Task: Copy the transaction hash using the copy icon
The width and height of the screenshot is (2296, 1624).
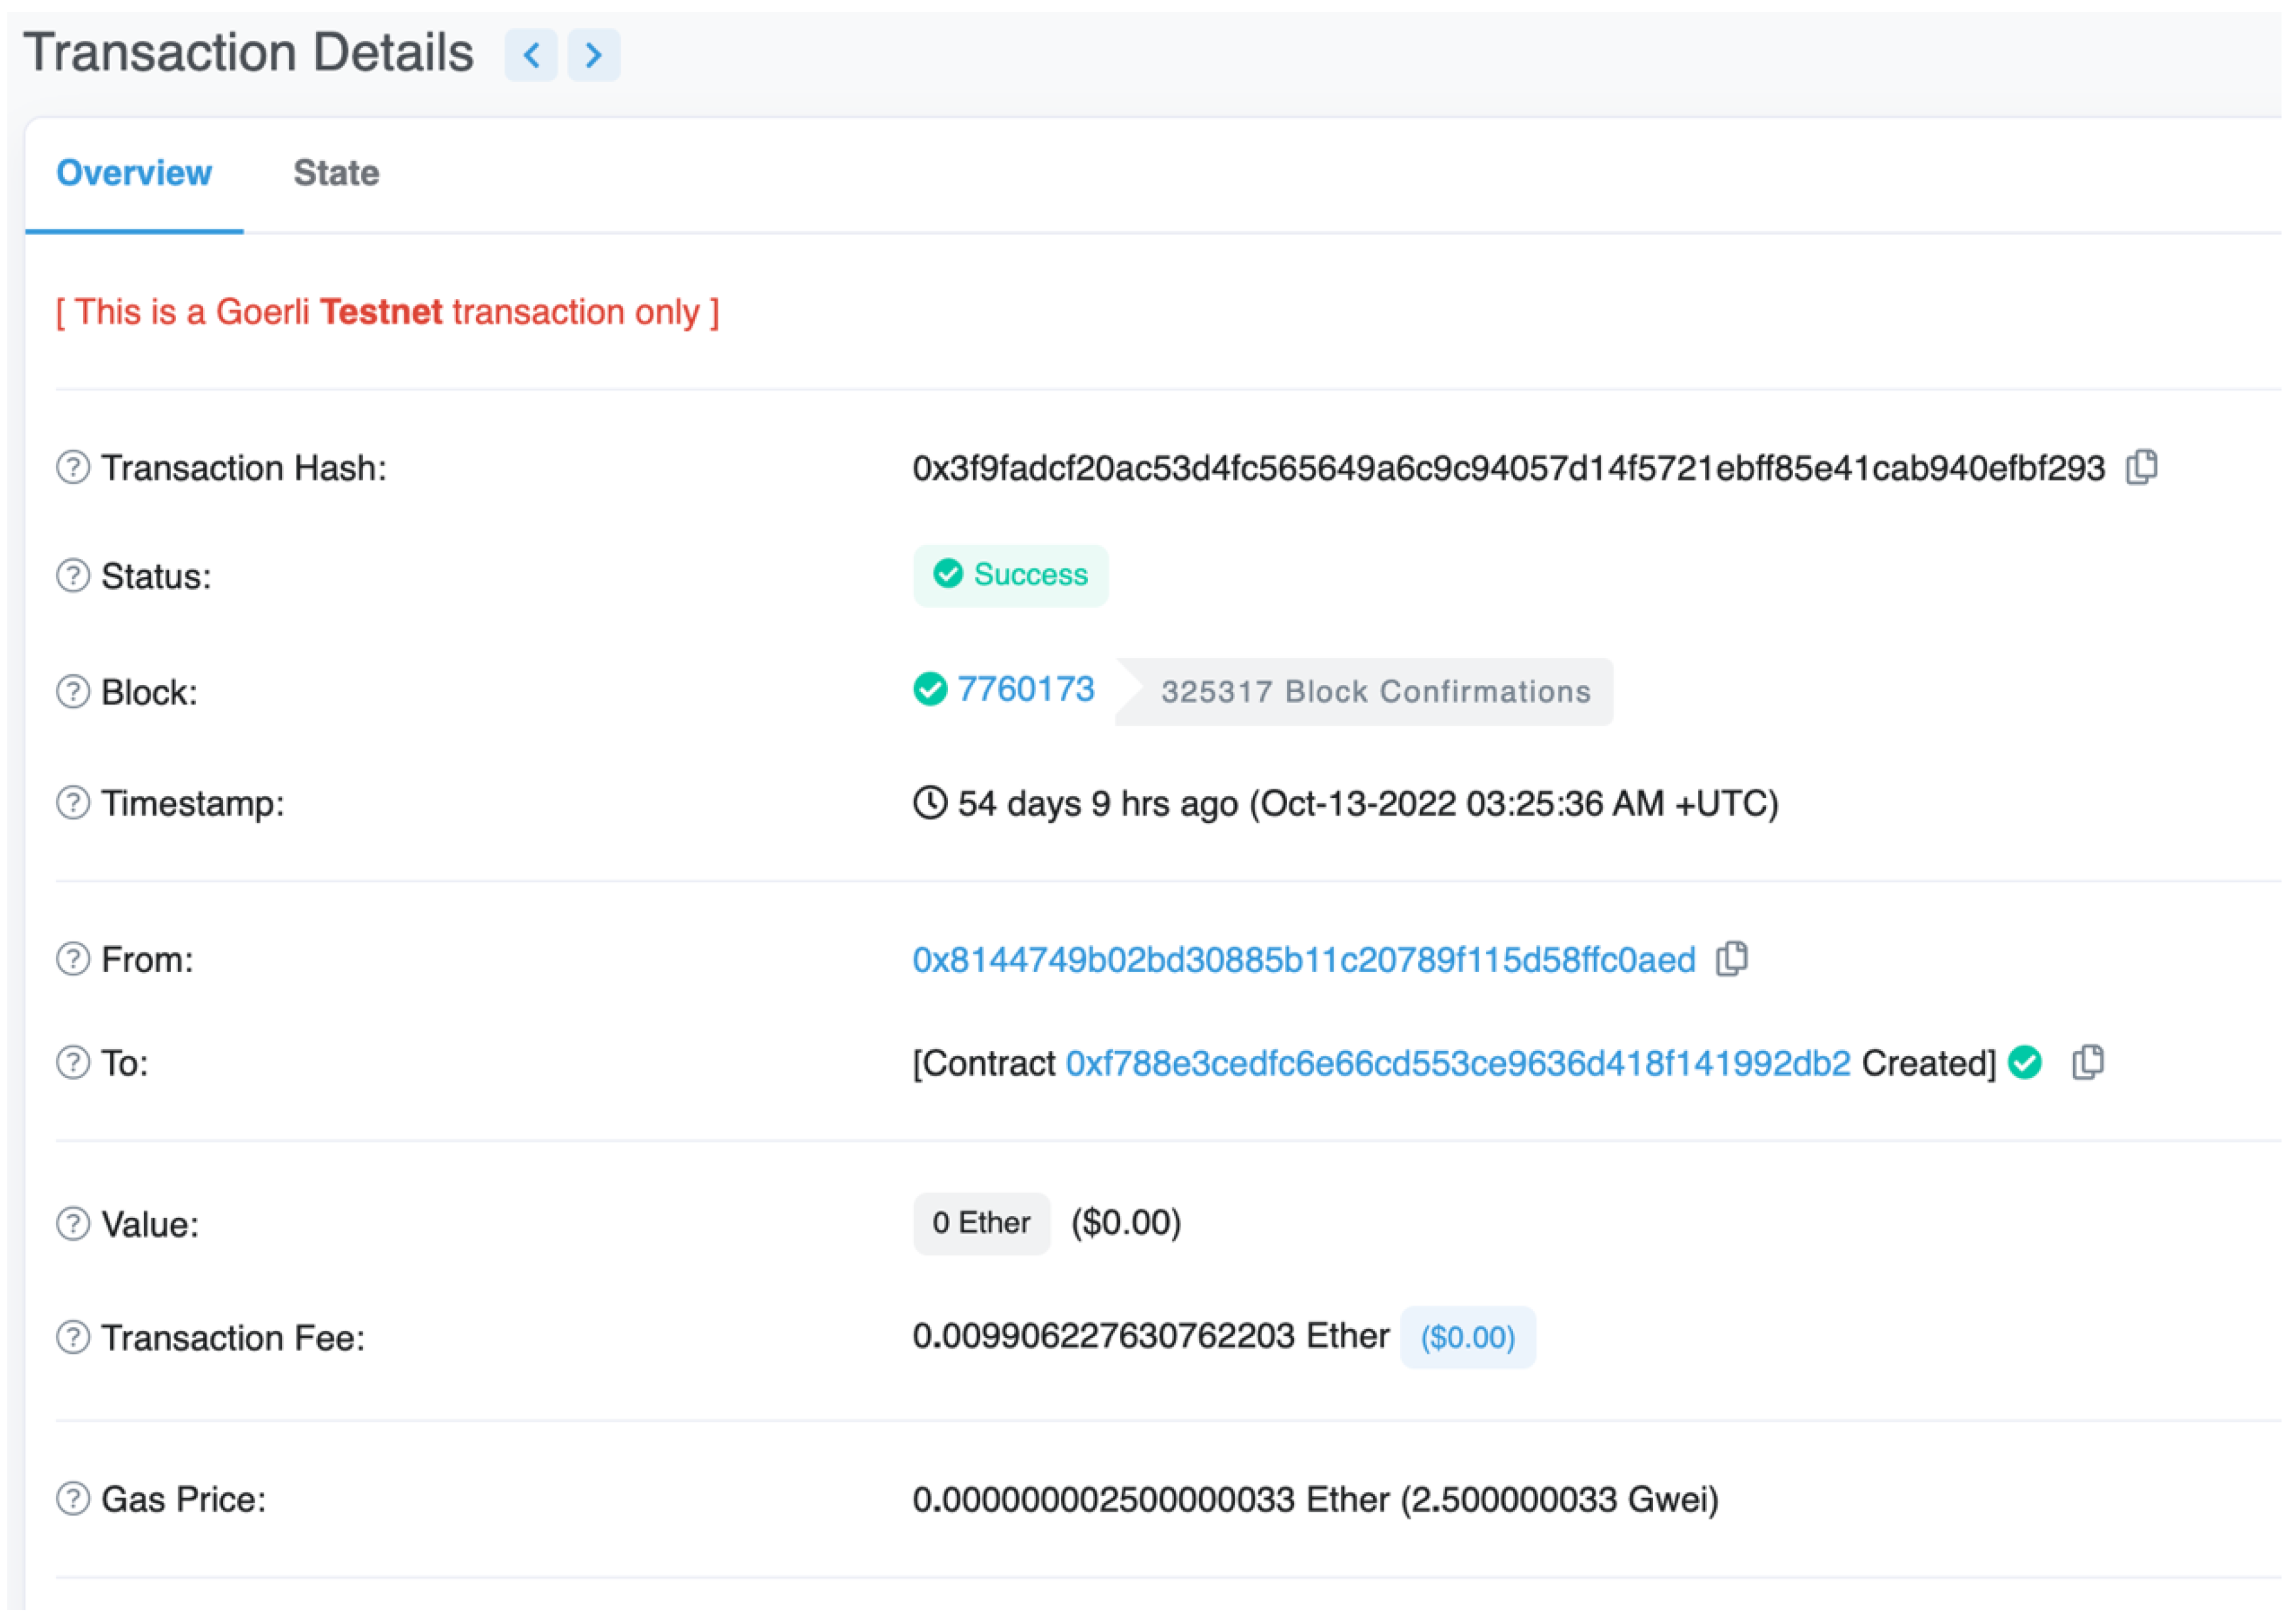Action: click(2143, 467)
